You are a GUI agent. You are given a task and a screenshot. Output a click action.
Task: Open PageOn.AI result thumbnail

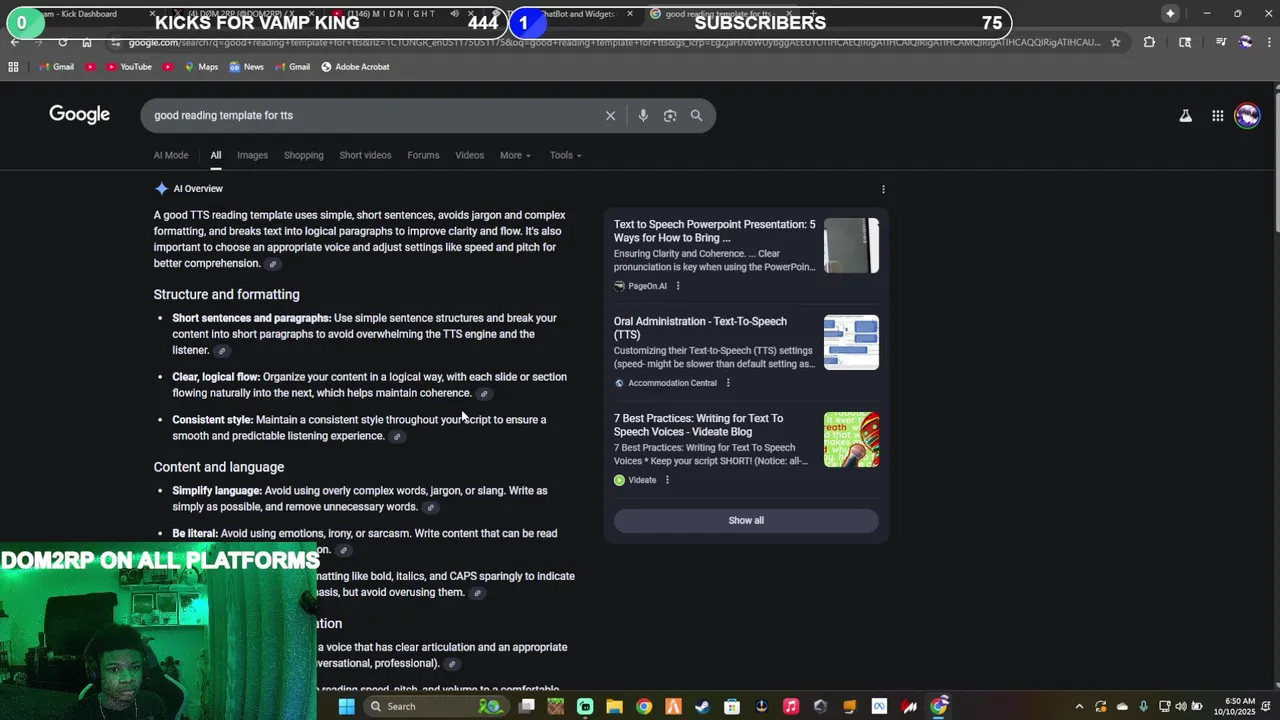(x=851, y=246)
